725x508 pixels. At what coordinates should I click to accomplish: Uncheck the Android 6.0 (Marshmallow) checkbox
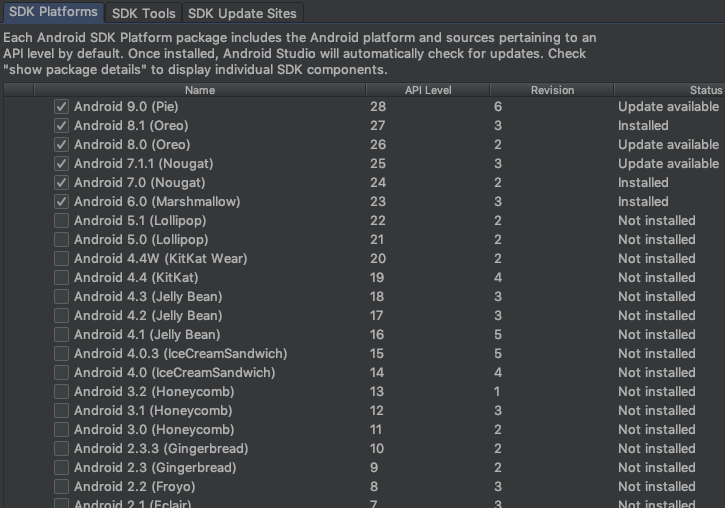pyautogui.click(x=62, y=202)
